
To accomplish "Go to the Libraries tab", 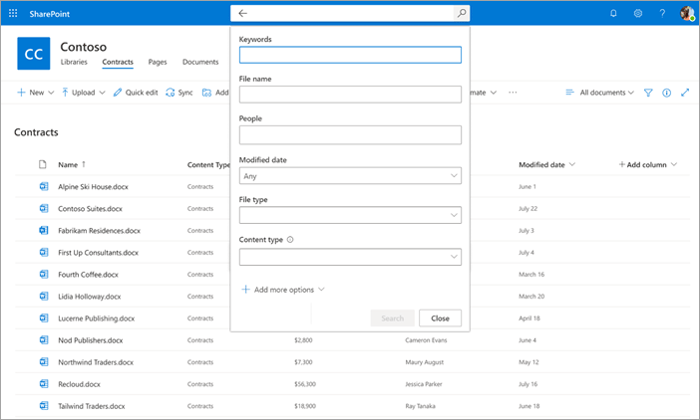I will coord(76,62).
